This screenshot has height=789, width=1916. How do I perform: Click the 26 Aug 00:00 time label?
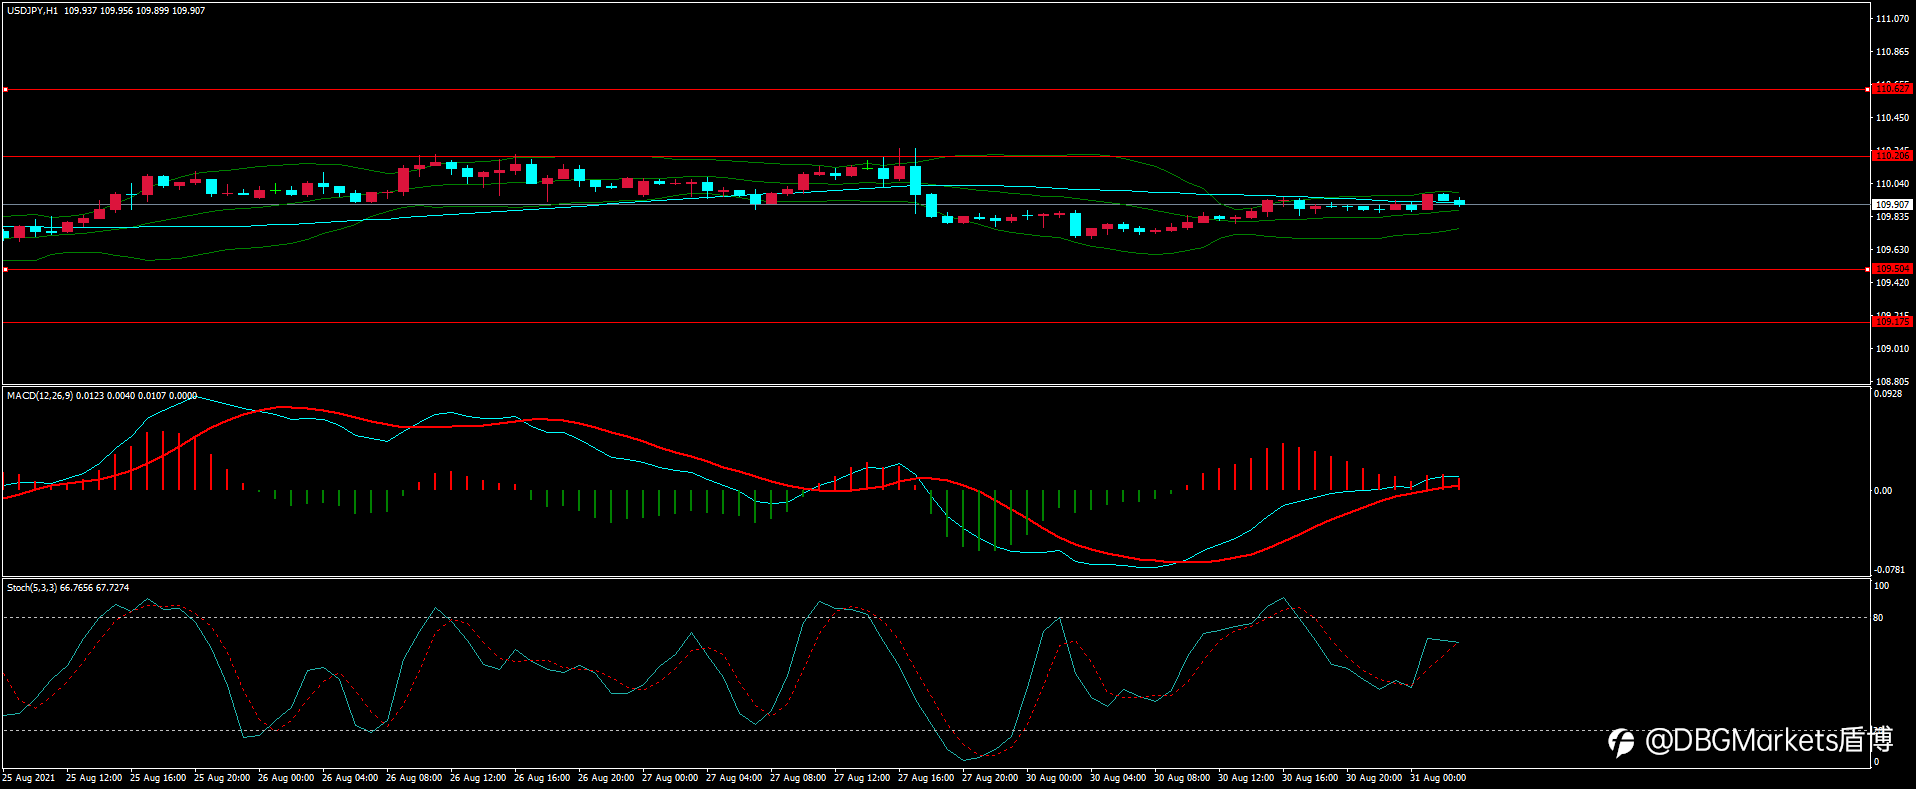[286, 778]
